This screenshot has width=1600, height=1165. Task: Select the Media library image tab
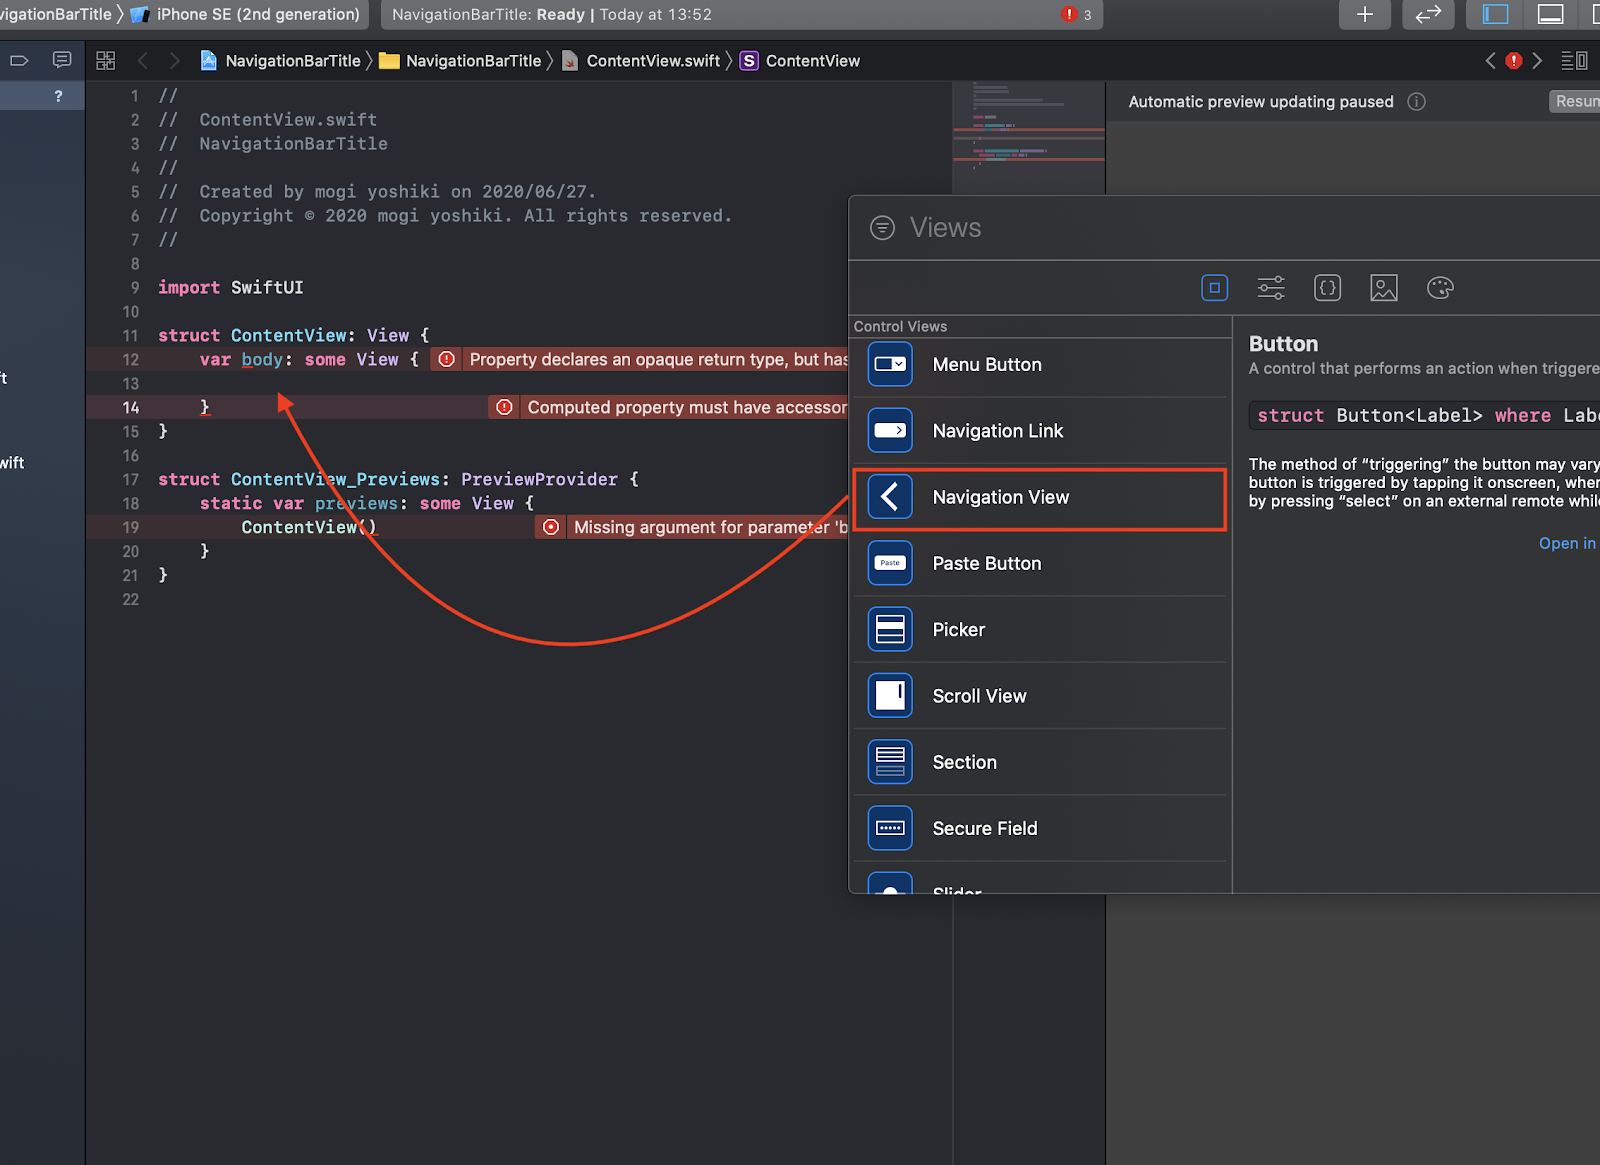(1384, 288)
